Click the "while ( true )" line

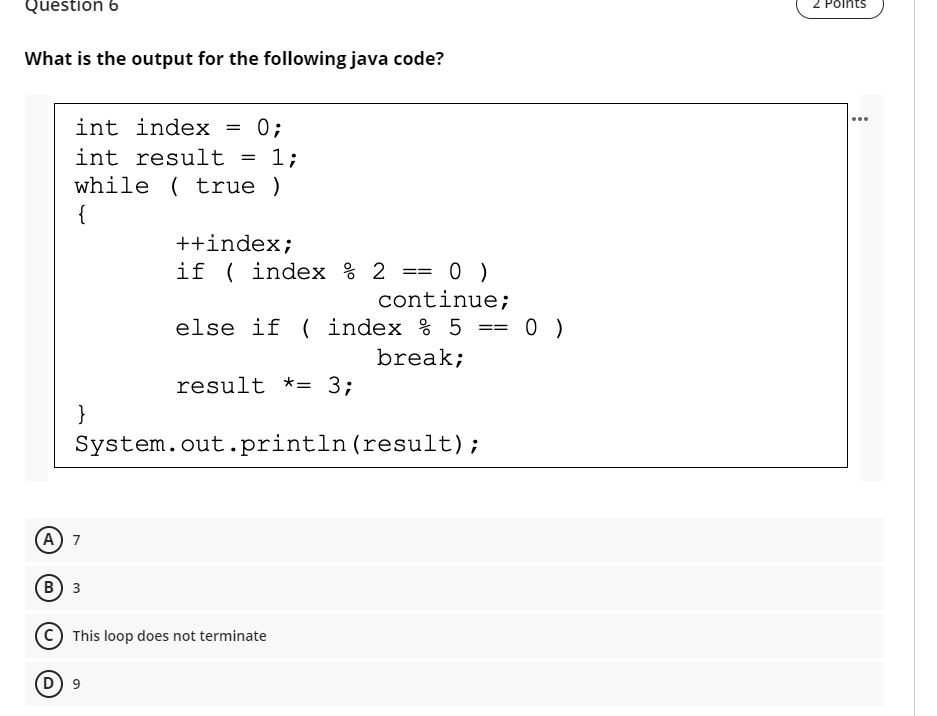pyautogui.click(x=177, y=185)
